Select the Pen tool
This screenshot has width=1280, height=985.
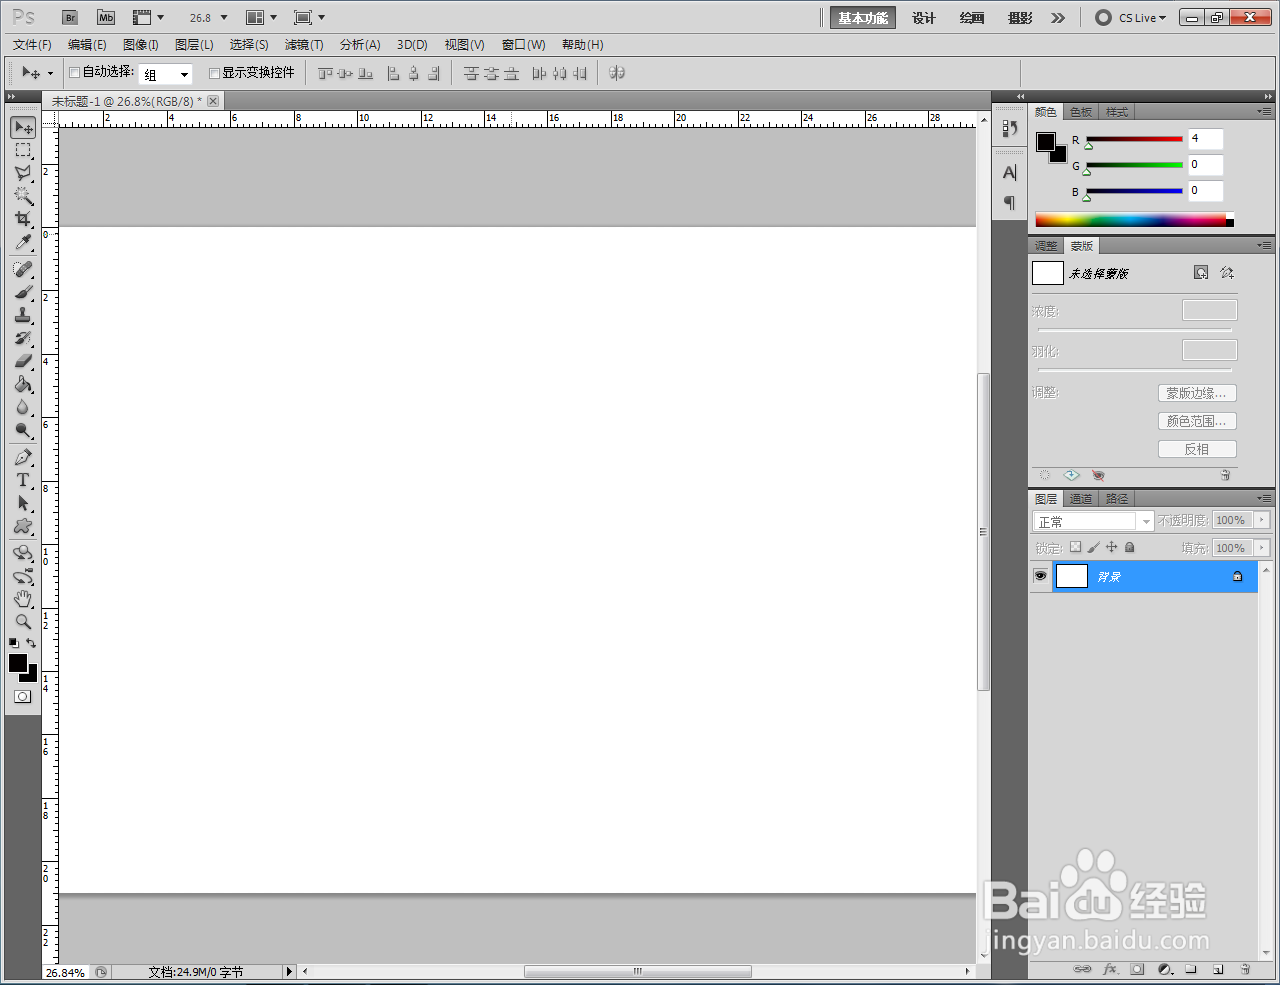[23, 457]
